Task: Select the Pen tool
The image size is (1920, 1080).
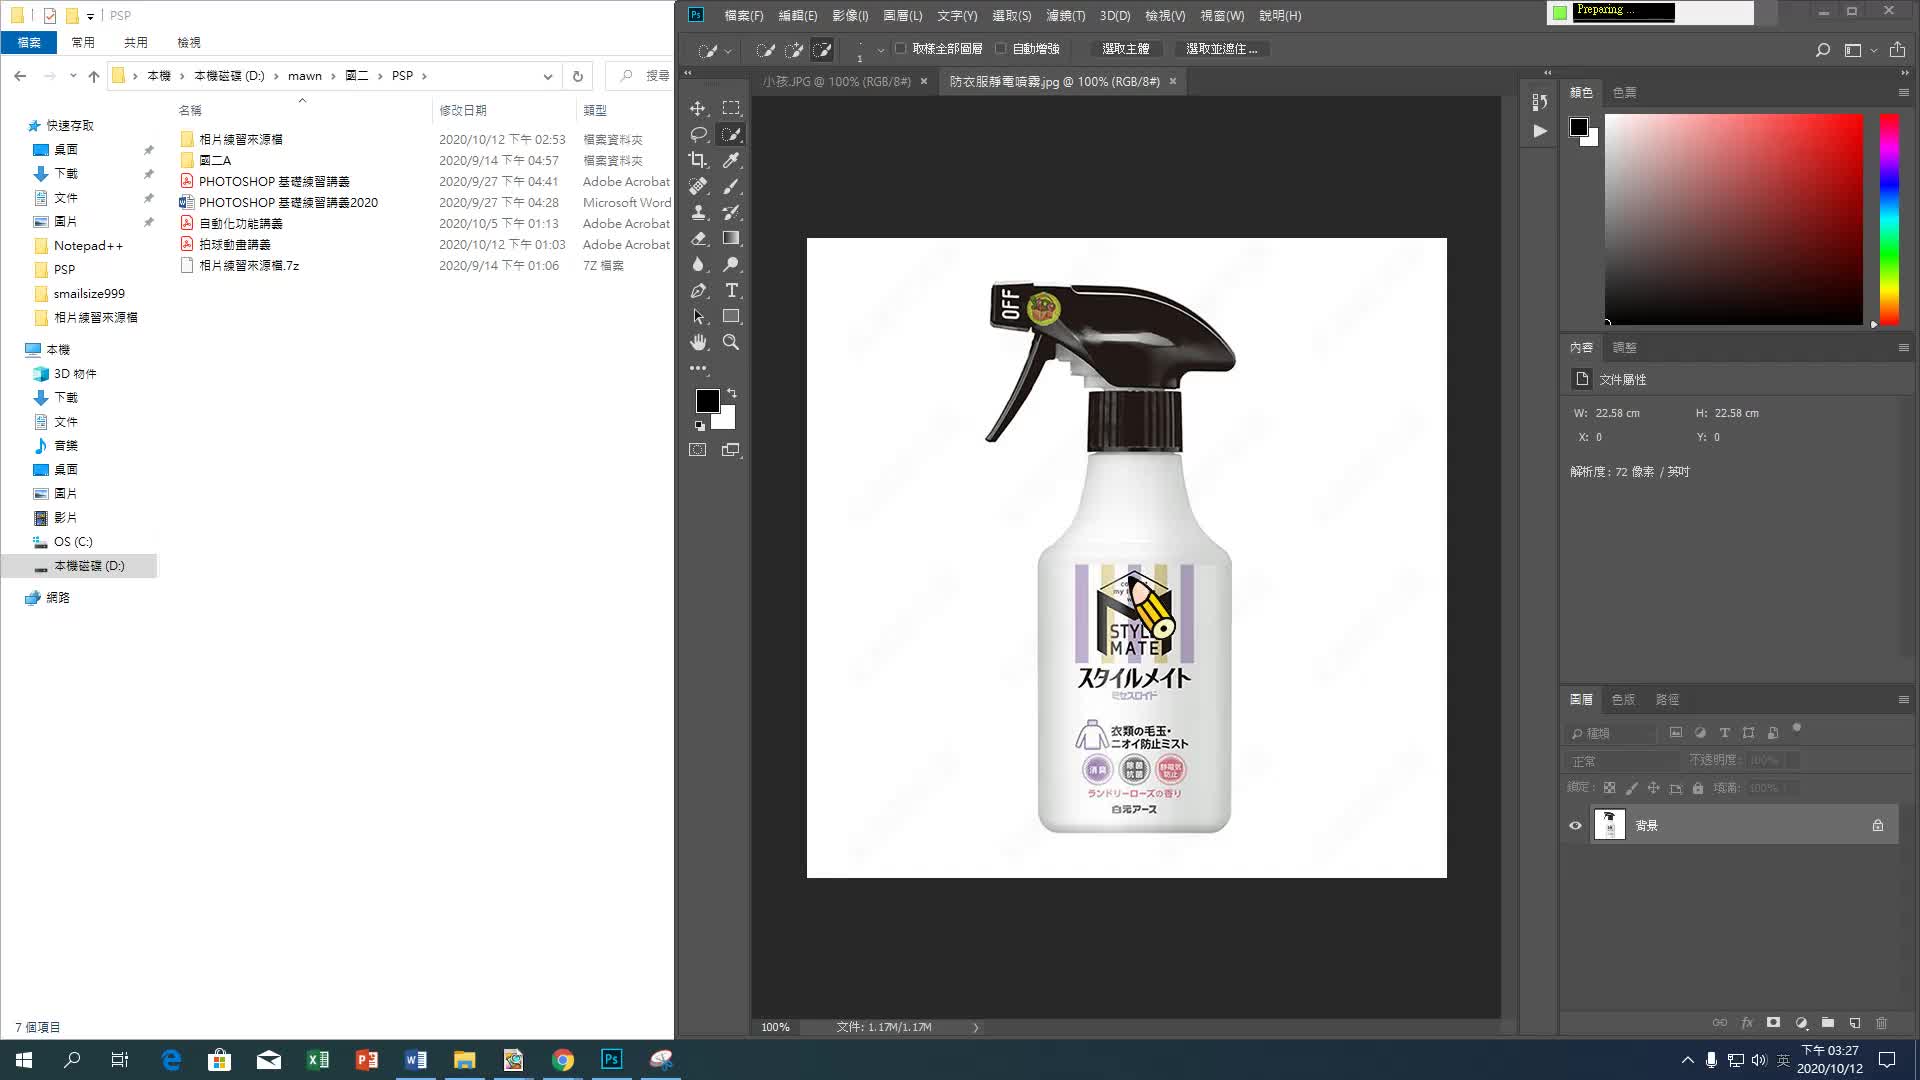Action: (x=698, y=290)
